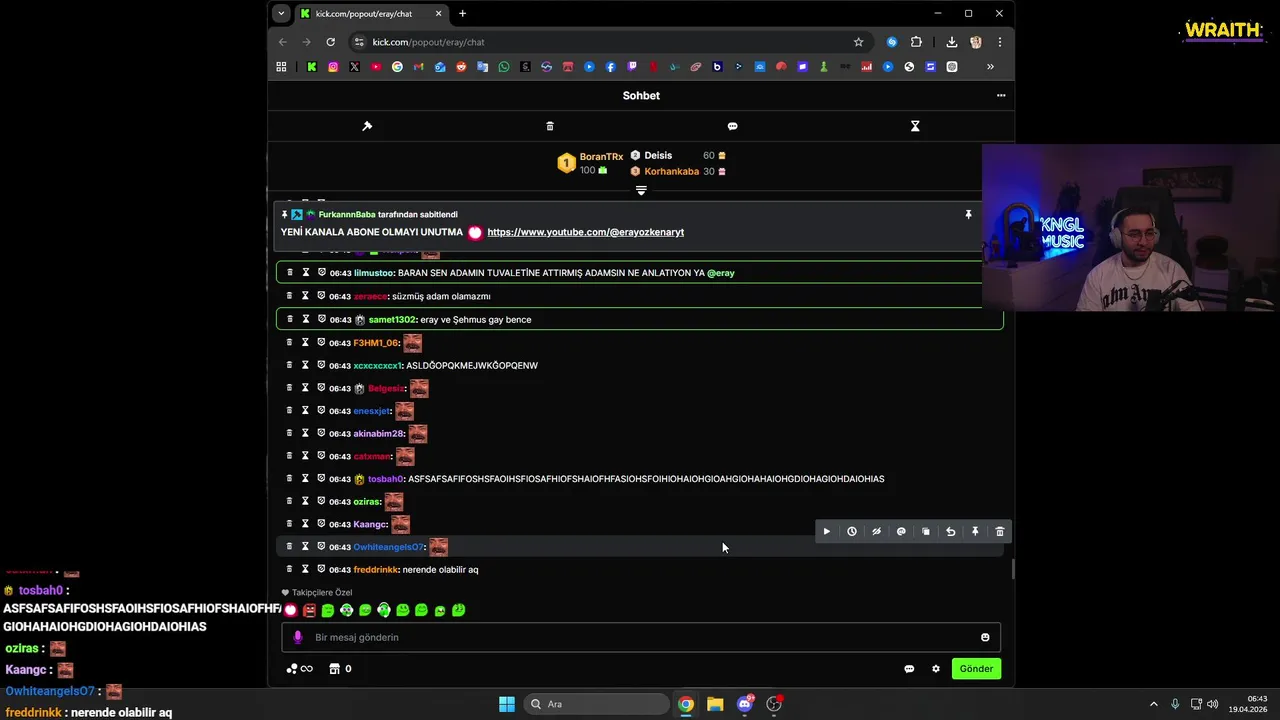Image resolution: width=1280 pixels, height=720 pixels.
Task: Click the @eray mention
Action: click(721, 273)
